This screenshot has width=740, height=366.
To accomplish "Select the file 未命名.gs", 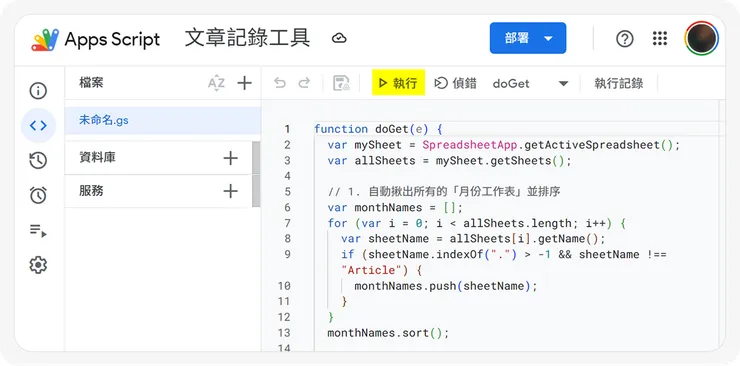I will pyautogui.click(x=162, y=121).
